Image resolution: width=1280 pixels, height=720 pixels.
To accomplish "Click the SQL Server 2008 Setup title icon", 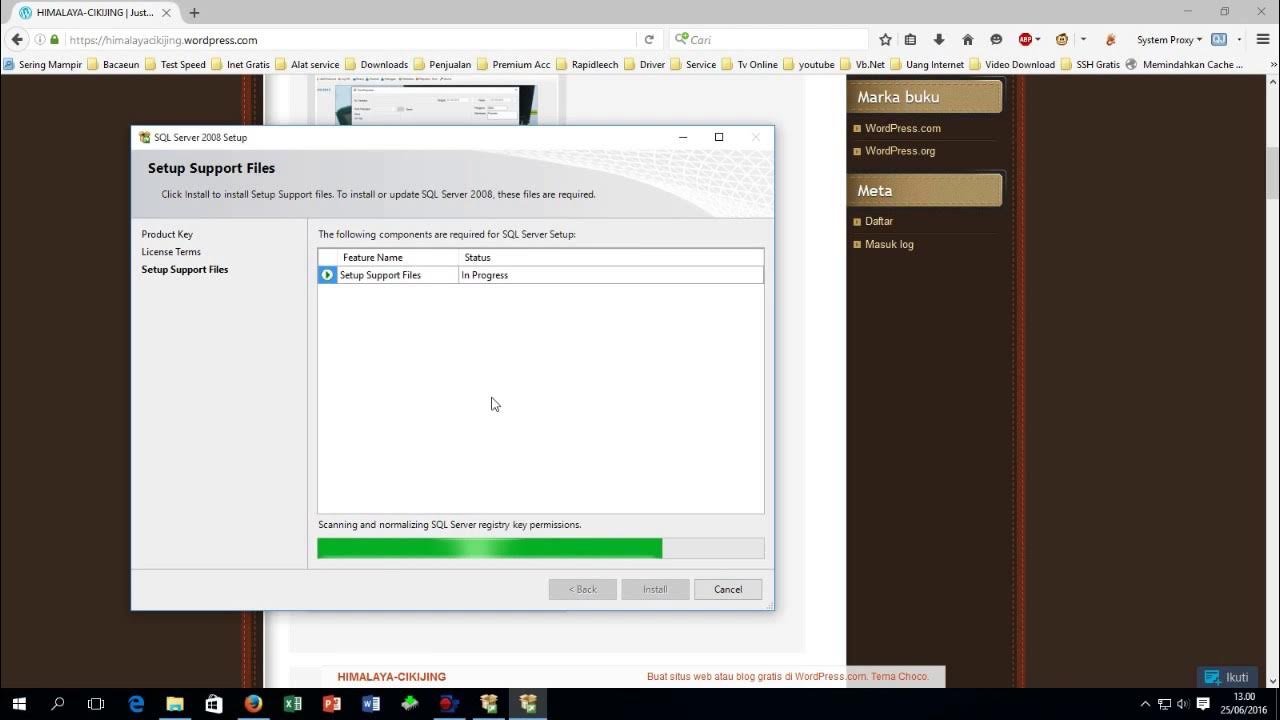I will point(144,137).
